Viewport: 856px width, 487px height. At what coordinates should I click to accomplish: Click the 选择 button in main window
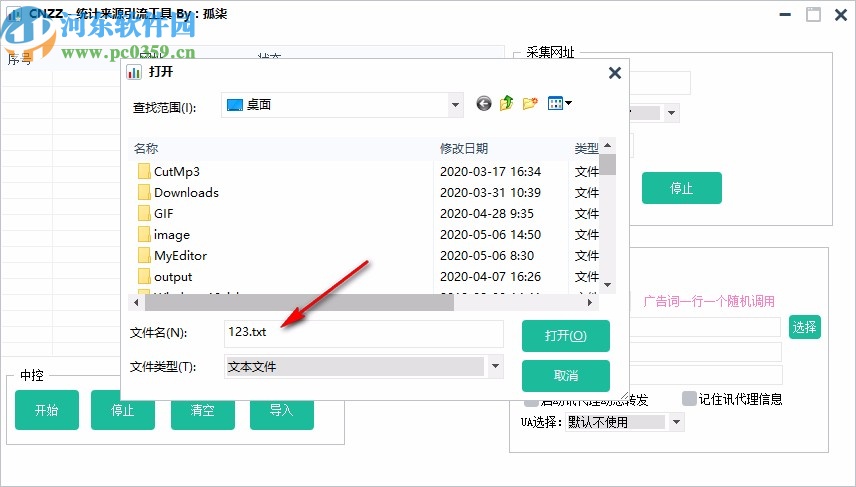click(805, 327)
